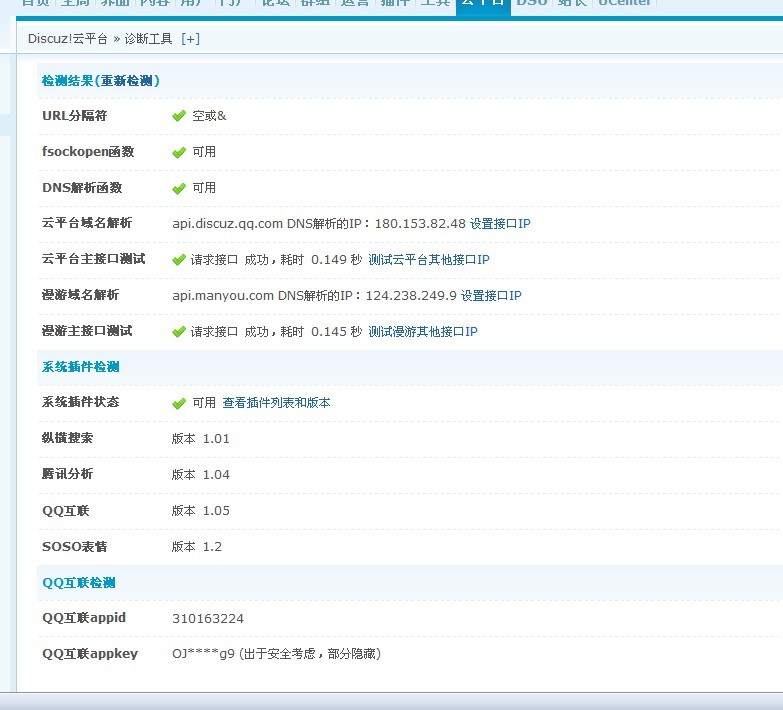This screenshot has width=783, height=710.
Task: Click the 空或& value text
Action: click(x=209, y=116)
